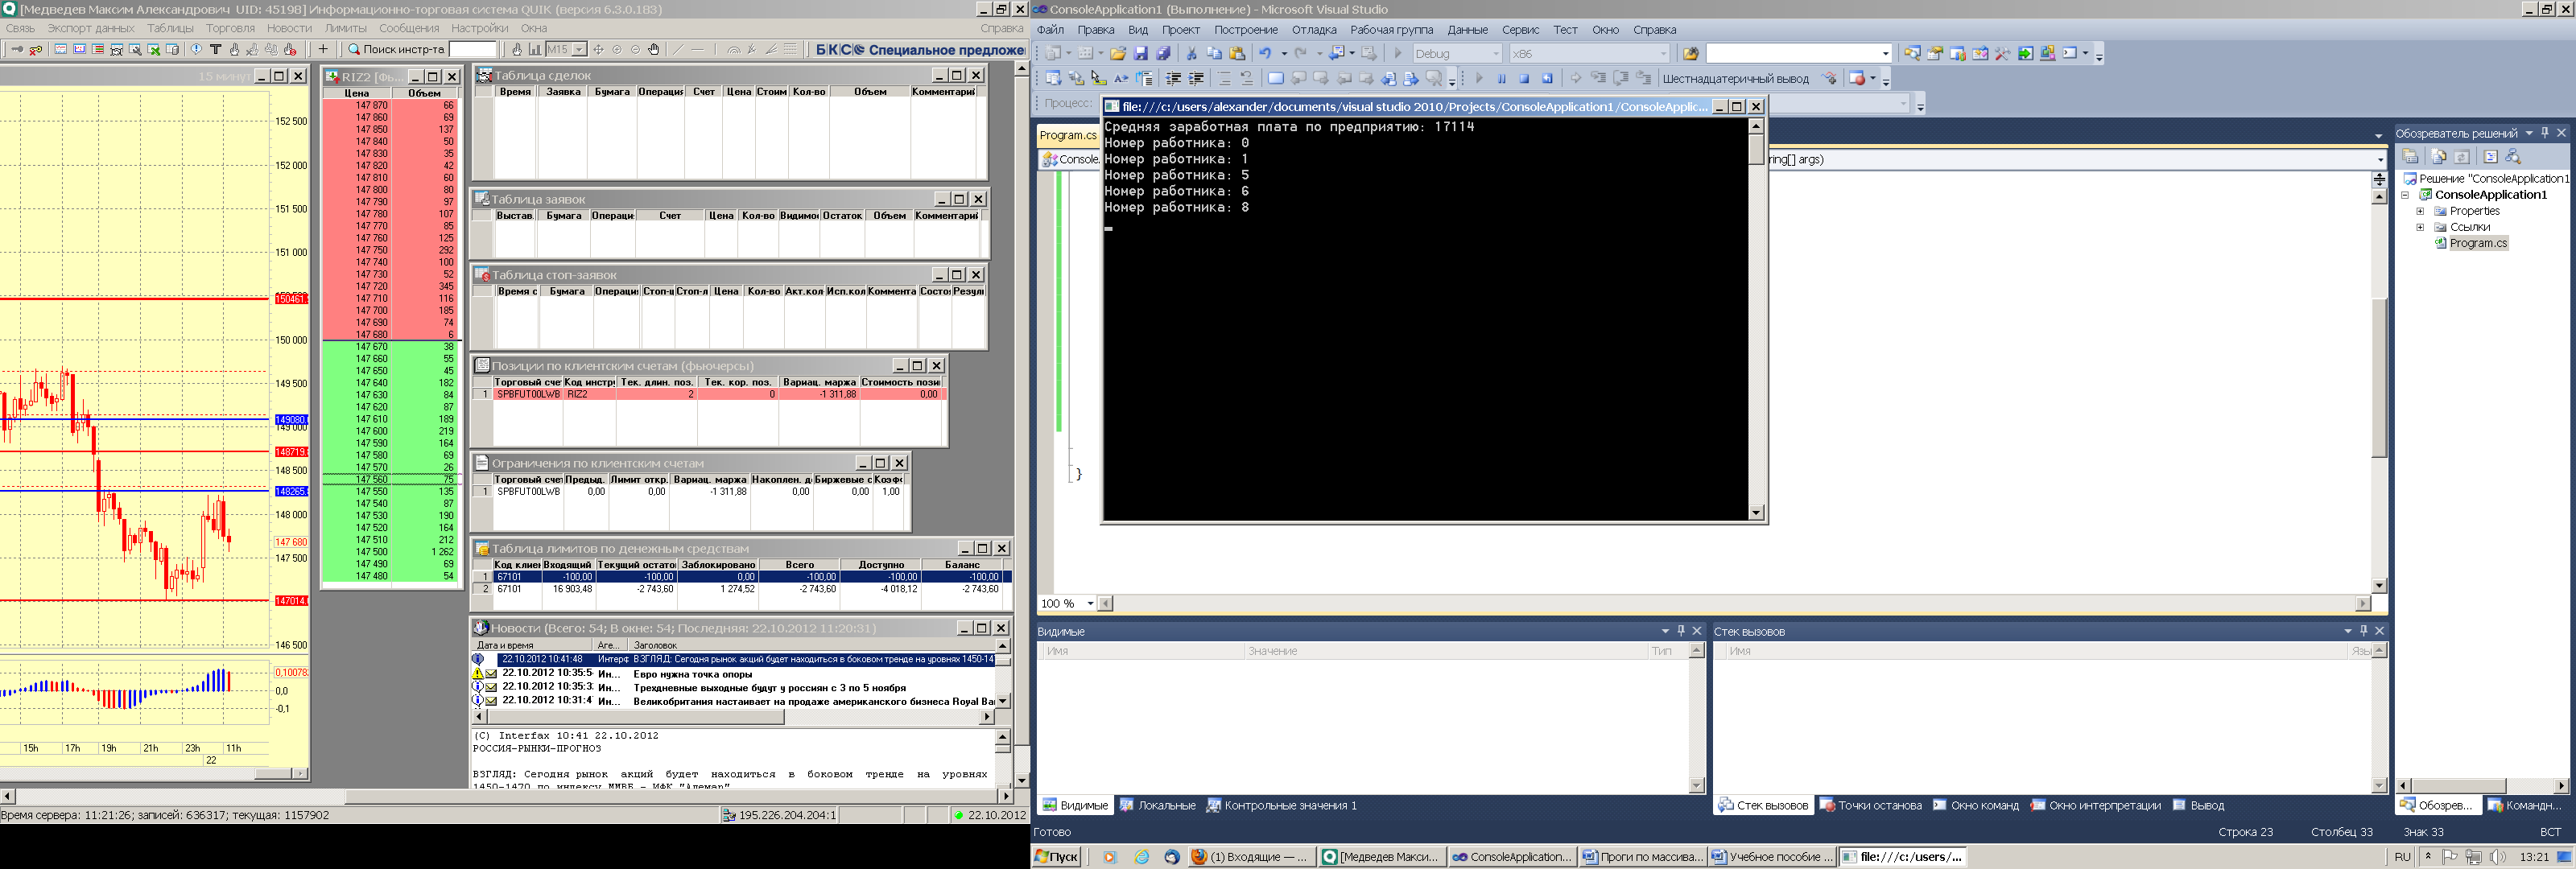Open the Построение menu in Visual Studio

click(x=1246, y=30)
